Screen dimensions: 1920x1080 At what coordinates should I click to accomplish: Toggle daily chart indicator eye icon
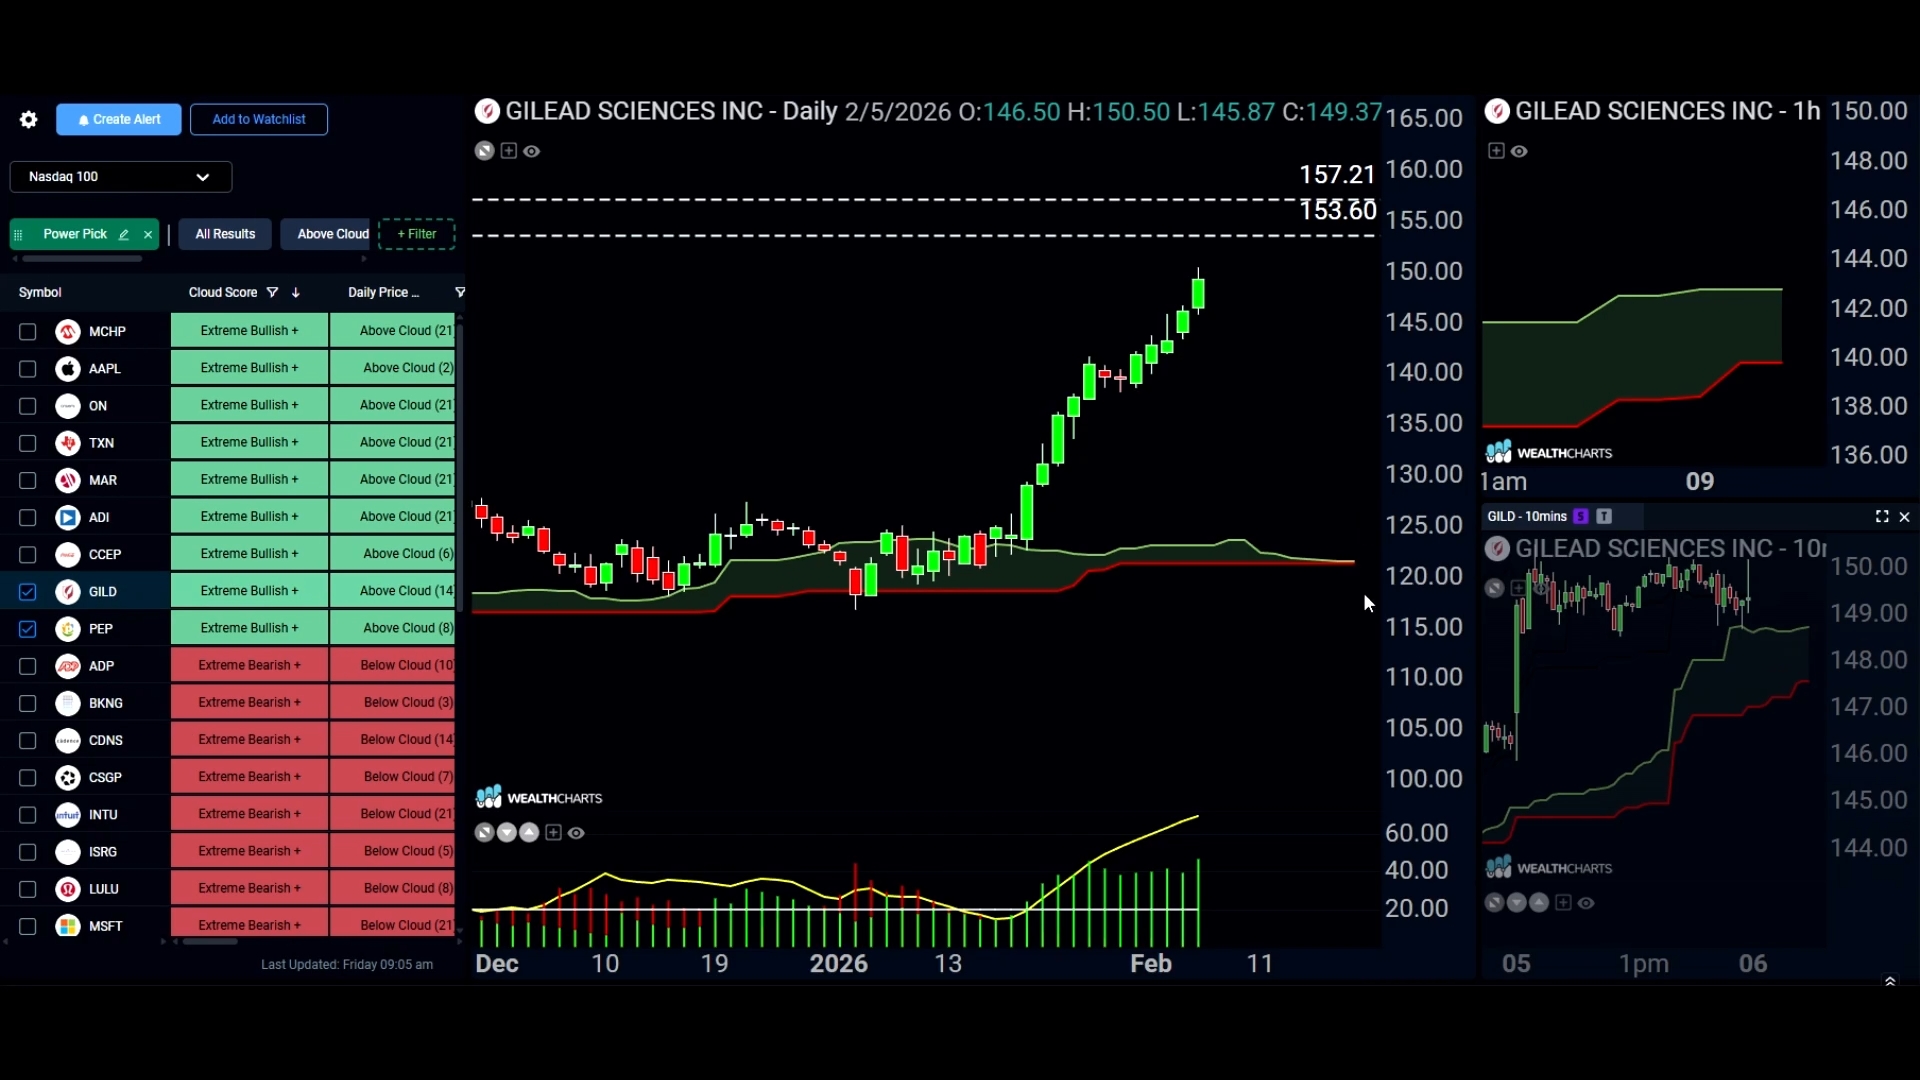coord(532,151)
